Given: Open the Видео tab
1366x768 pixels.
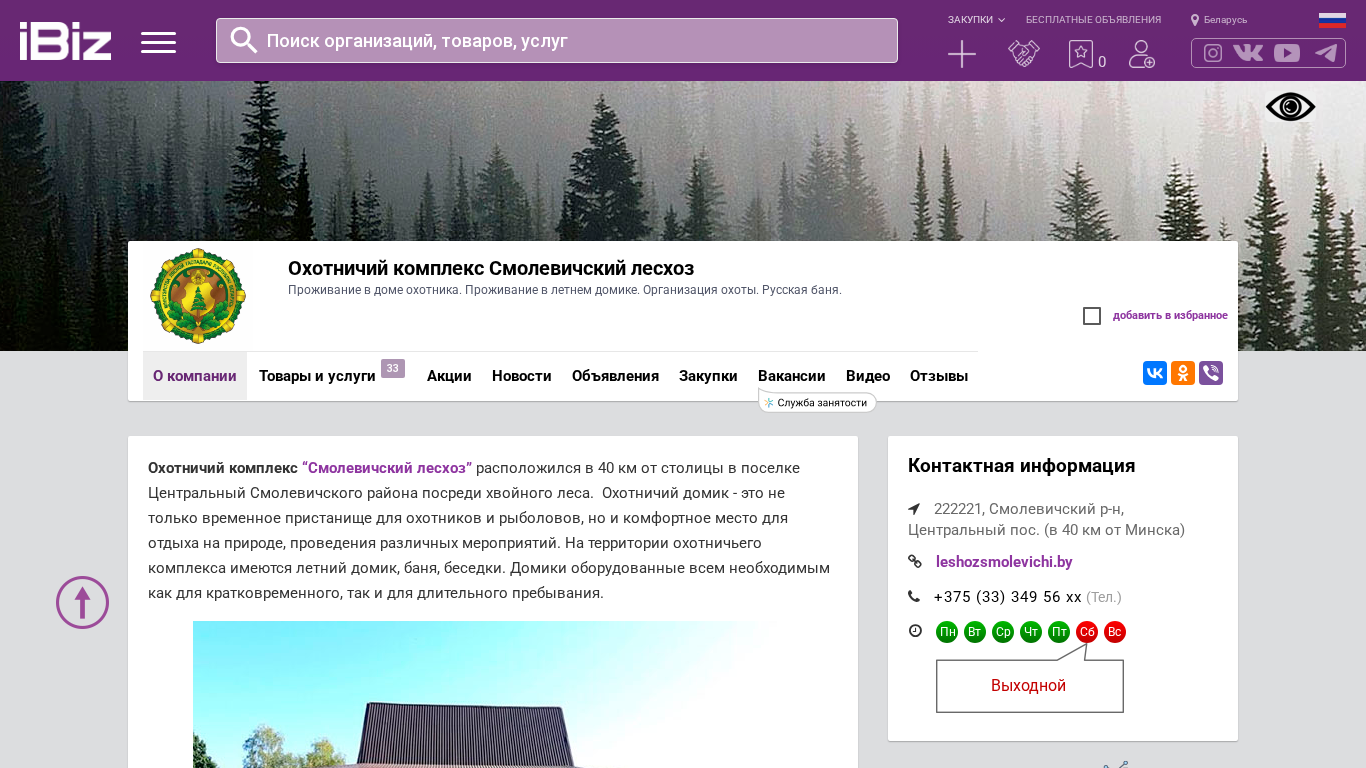Looking at the screenshot, I should 868,376.
